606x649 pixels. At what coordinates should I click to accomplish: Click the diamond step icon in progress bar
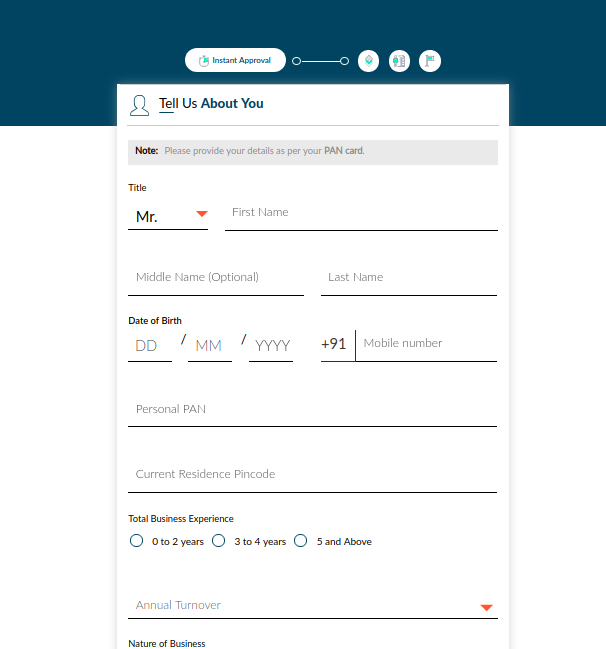click(369, 60)
